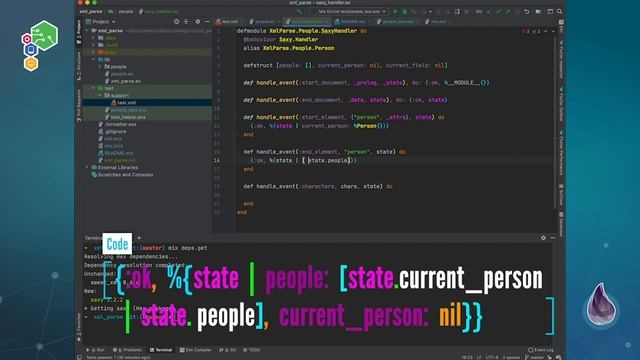Click the locate-in-project target icon
640x360 pixels.
(176, 22)
